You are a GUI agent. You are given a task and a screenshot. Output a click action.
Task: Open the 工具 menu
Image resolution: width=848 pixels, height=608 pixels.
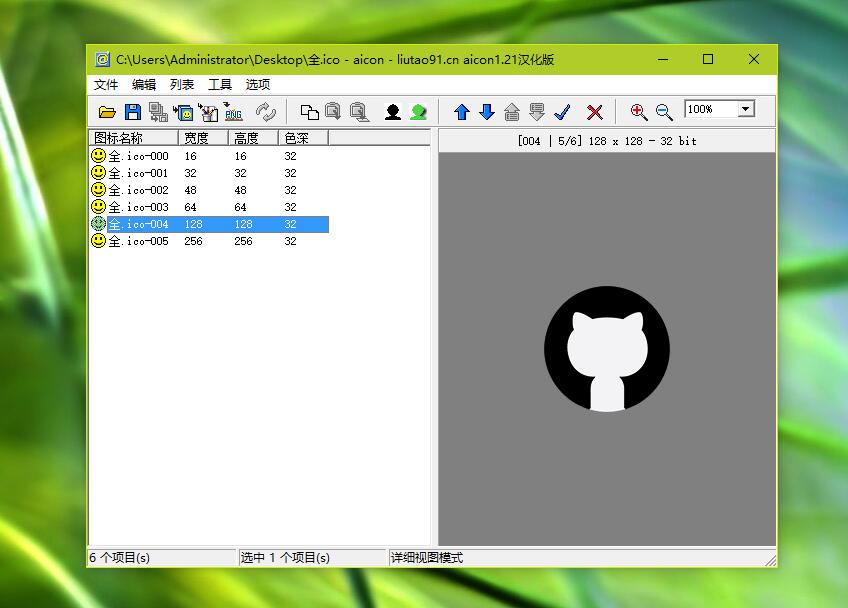220,84
